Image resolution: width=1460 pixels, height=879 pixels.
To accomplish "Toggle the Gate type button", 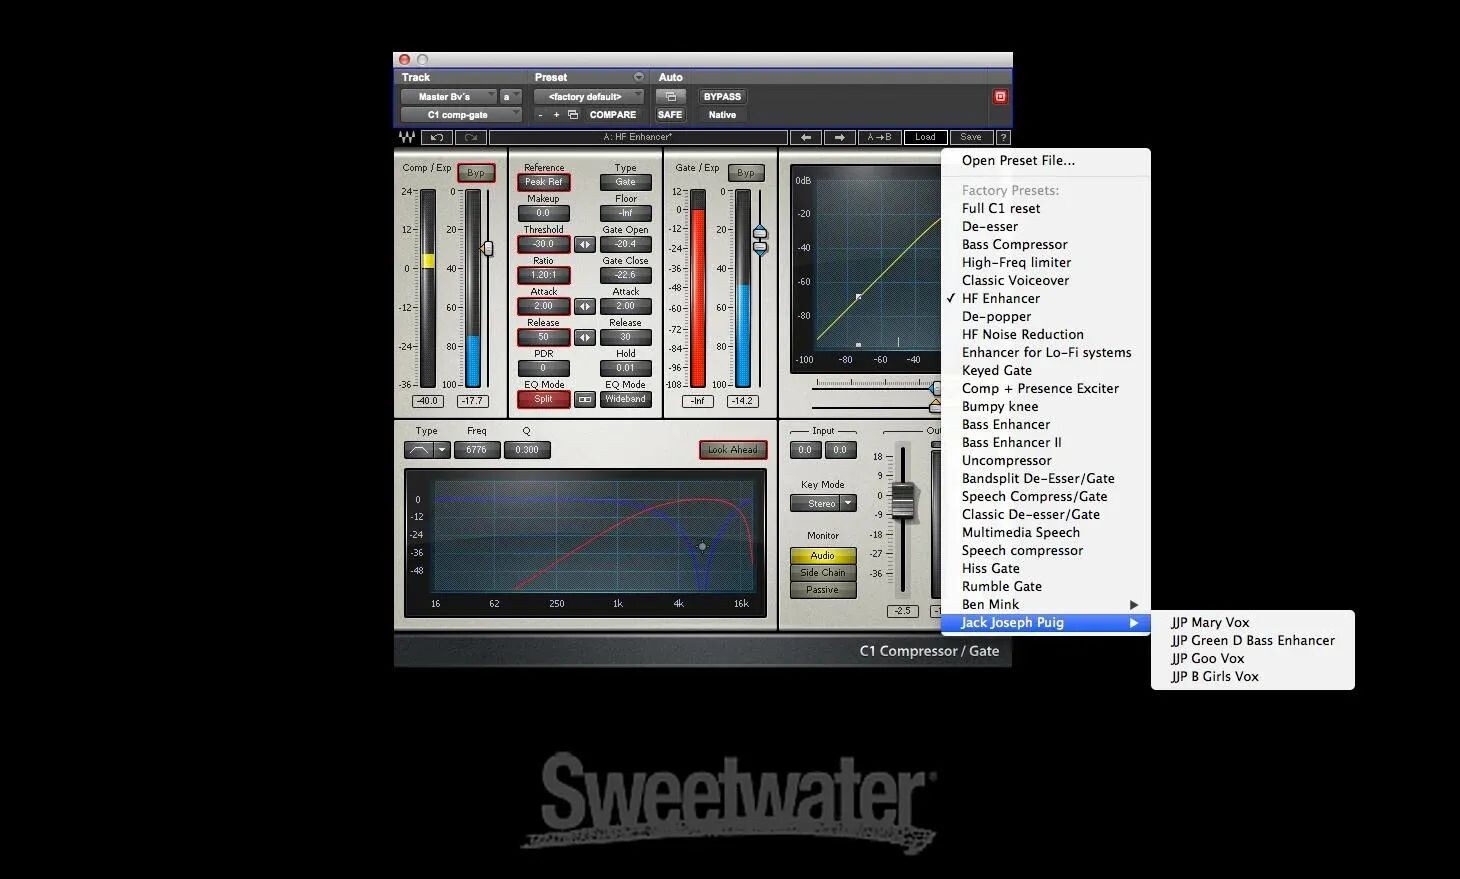I will pyautogui.click(x=626, y=182).
